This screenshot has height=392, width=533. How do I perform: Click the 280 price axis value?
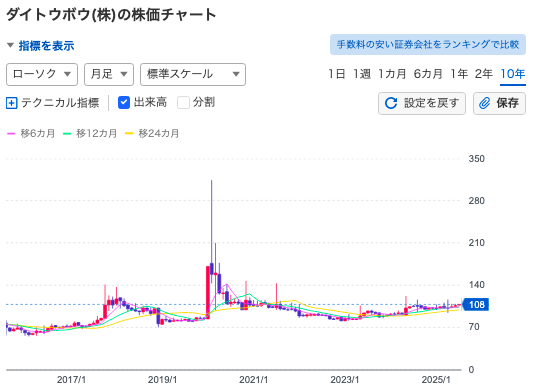click(x=476, y=201)
